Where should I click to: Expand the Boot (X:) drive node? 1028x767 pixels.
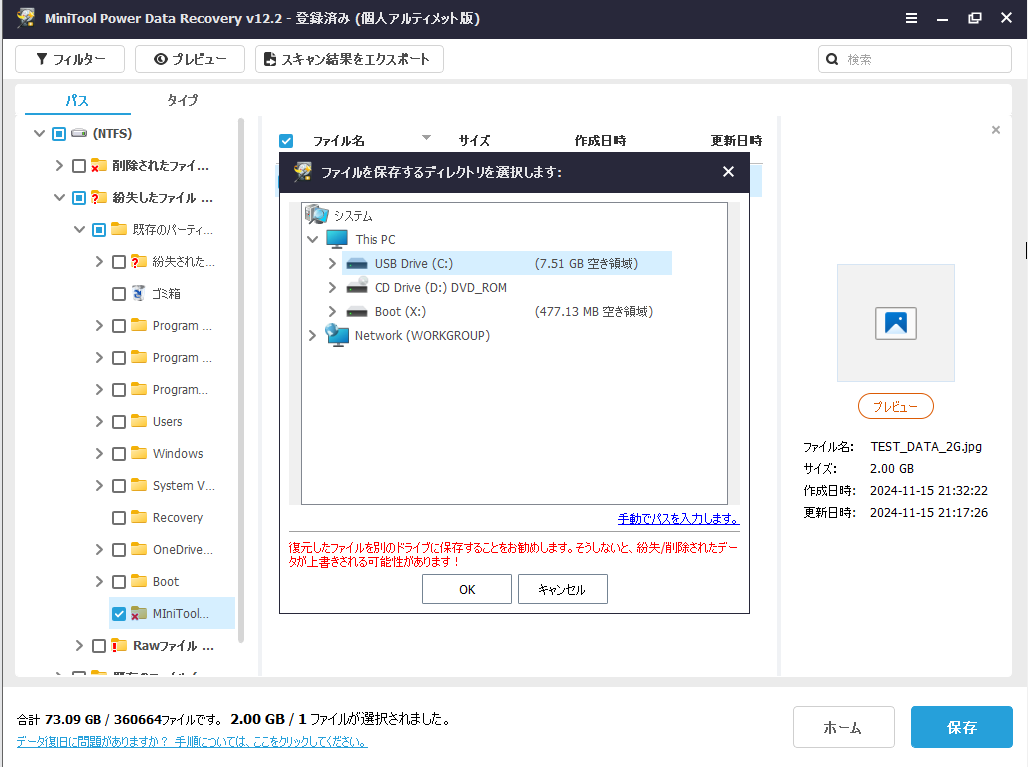(332, 311)
